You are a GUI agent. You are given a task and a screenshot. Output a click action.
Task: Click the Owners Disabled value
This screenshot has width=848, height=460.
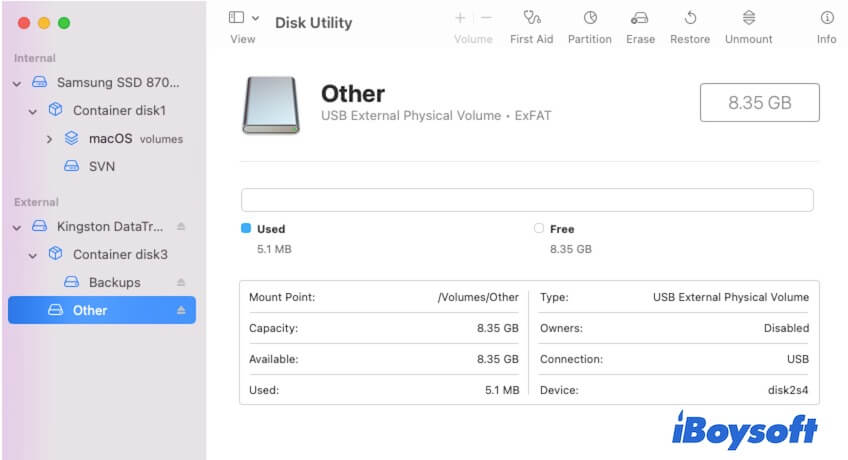[x=786, y=328]
